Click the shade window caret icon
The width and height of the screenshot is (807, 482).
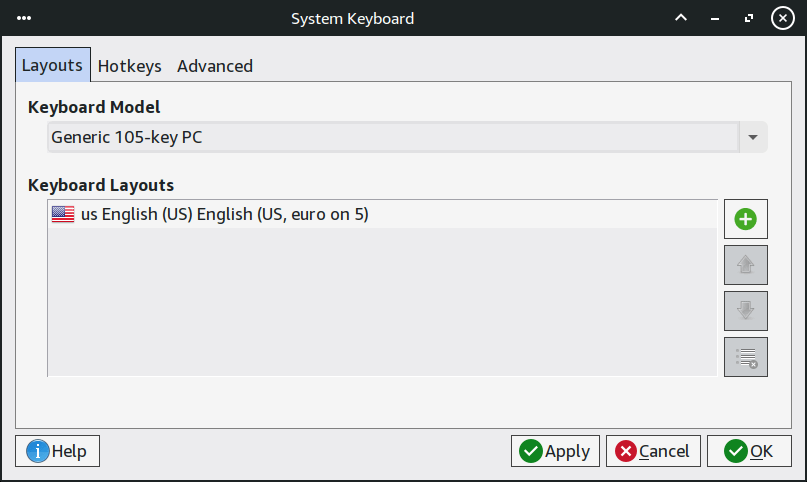[681, 18]
